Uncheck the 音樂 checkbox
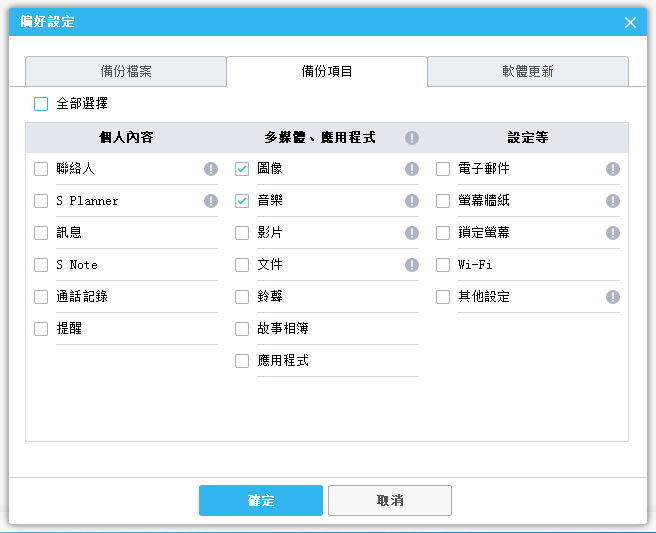The width and height of the screenshot is (656, 533). tap(242, 201)
